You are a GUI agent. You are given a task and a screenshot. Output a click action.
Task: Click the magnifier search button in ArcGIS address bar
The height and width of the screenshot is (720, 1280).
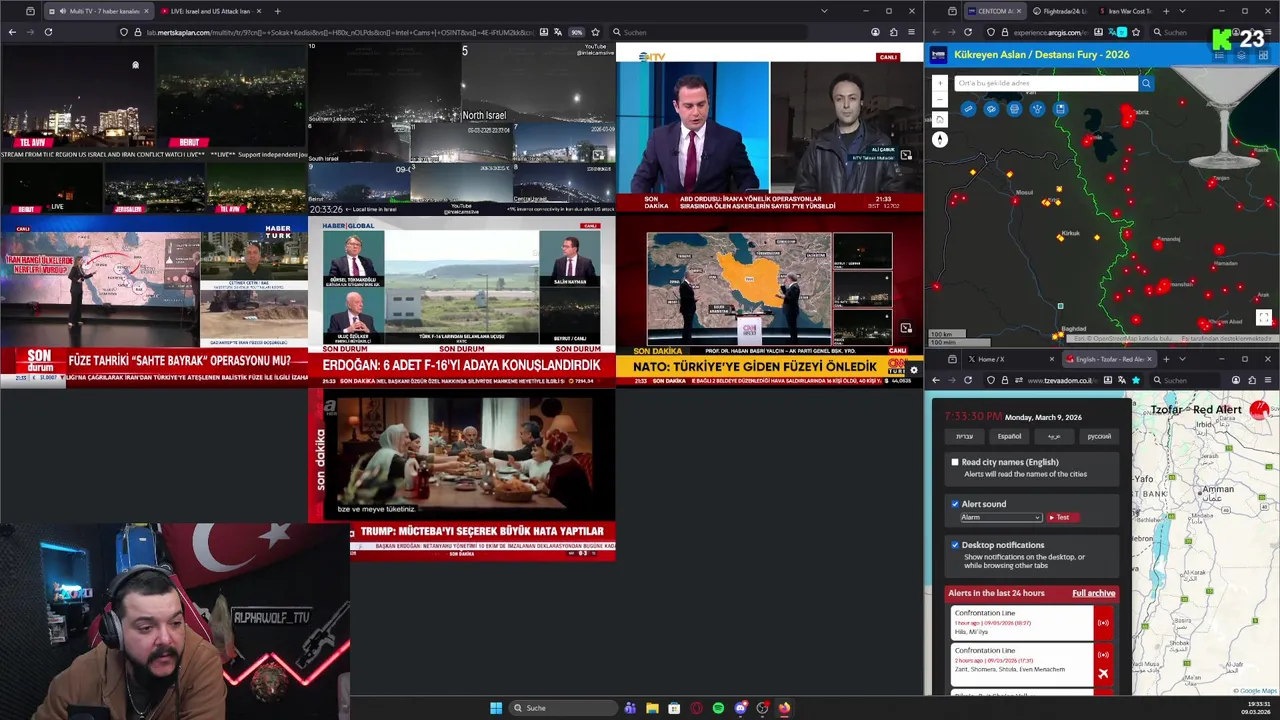(x=1147, y=84)
